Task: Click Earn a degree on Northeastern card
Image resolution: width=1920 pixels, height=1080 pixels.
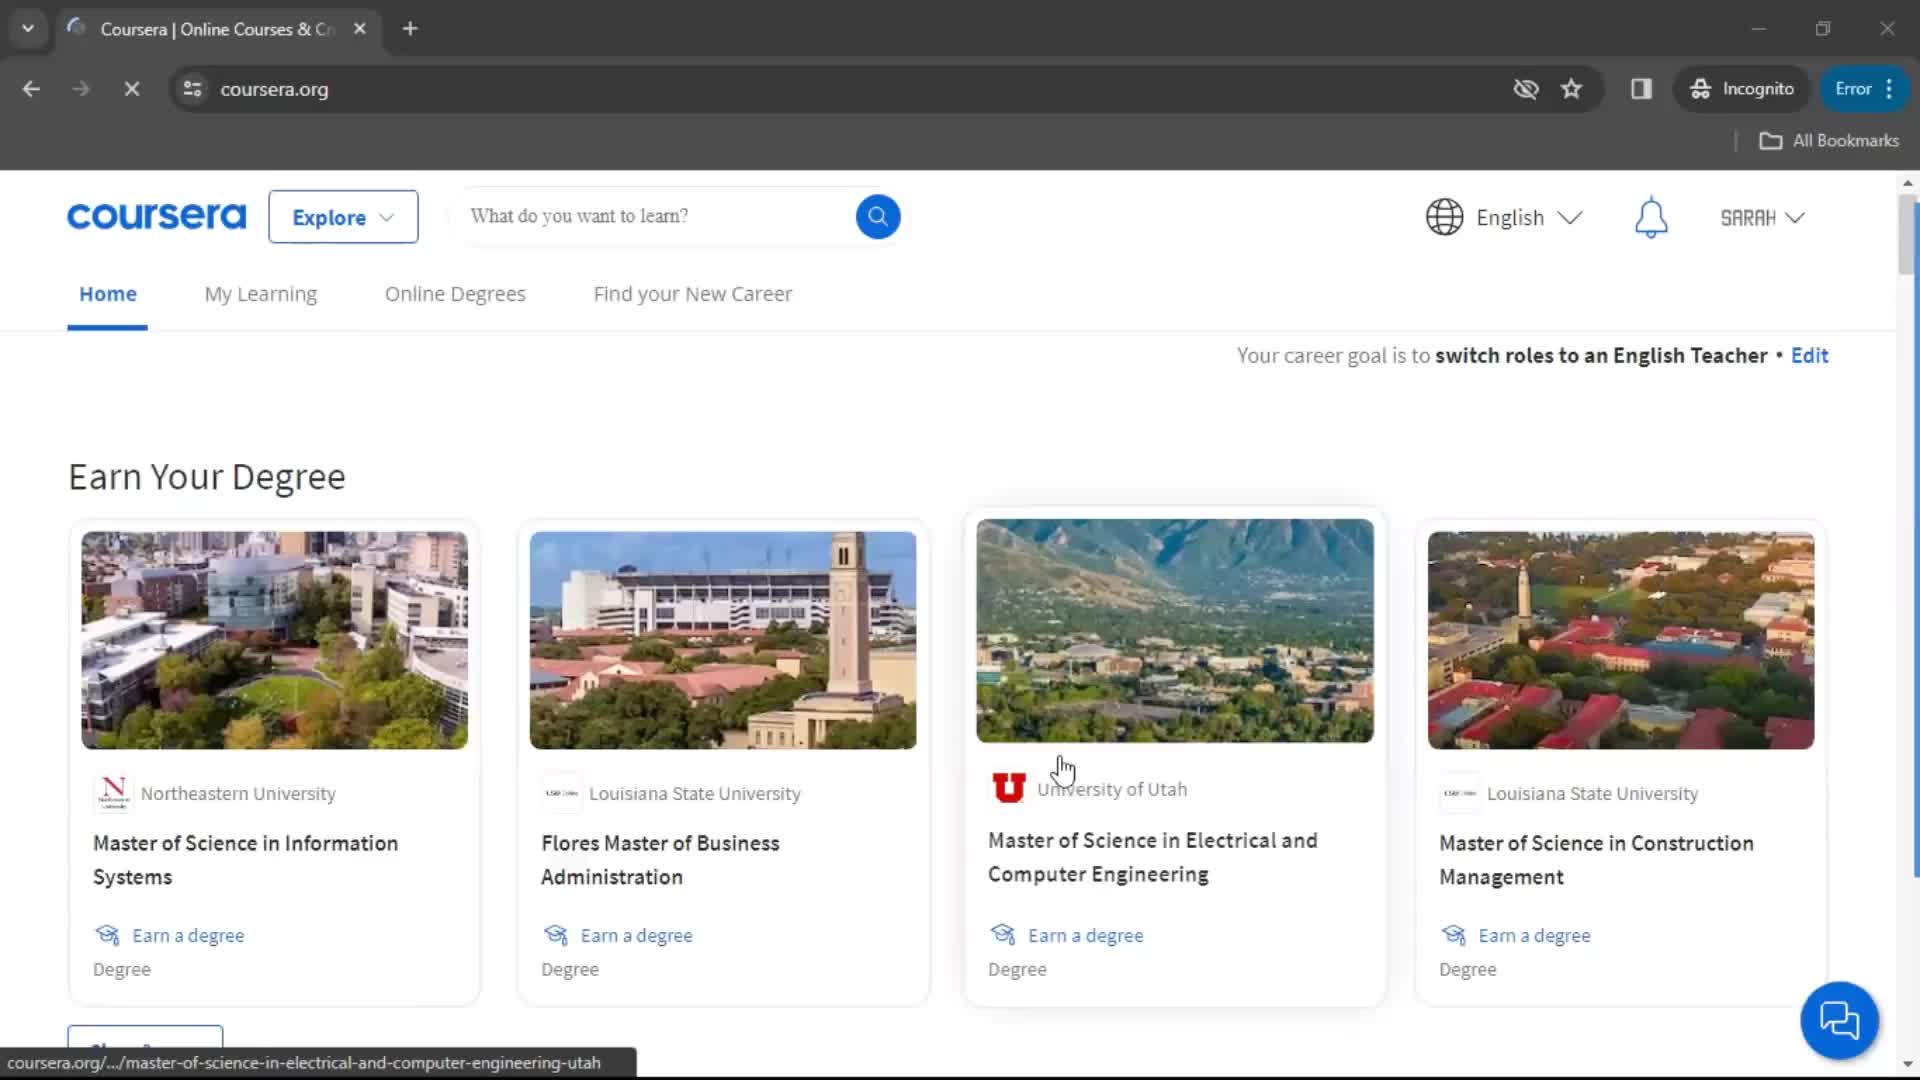Action: tap(188, 935)
